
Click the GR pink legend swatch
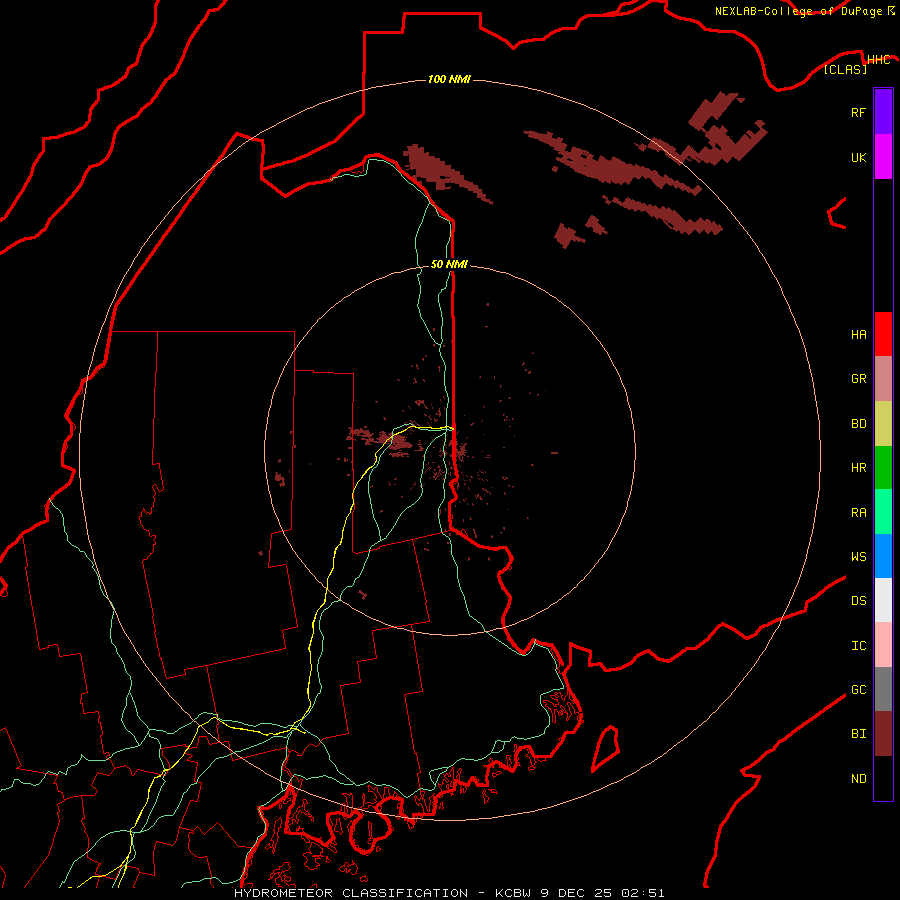click(x=883, y=379)
